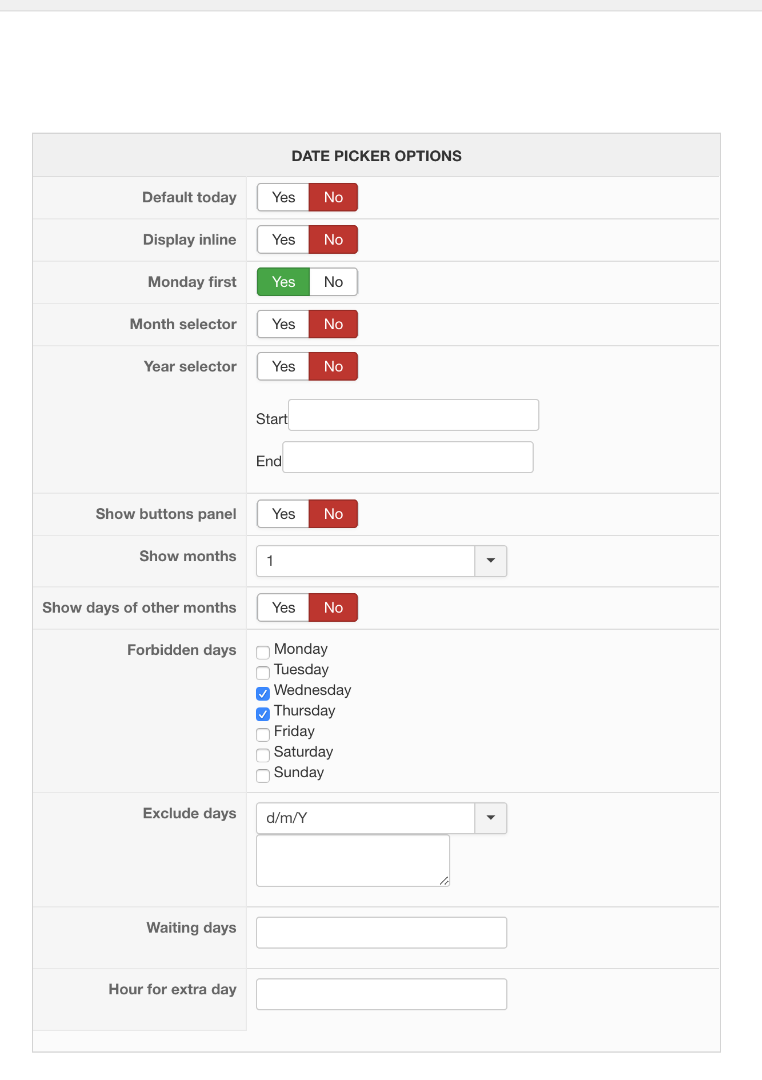Click the Exclude days text area
The height and width of the screenshot is (1080, 762).
pyautogui.click(x=352, y=860)
